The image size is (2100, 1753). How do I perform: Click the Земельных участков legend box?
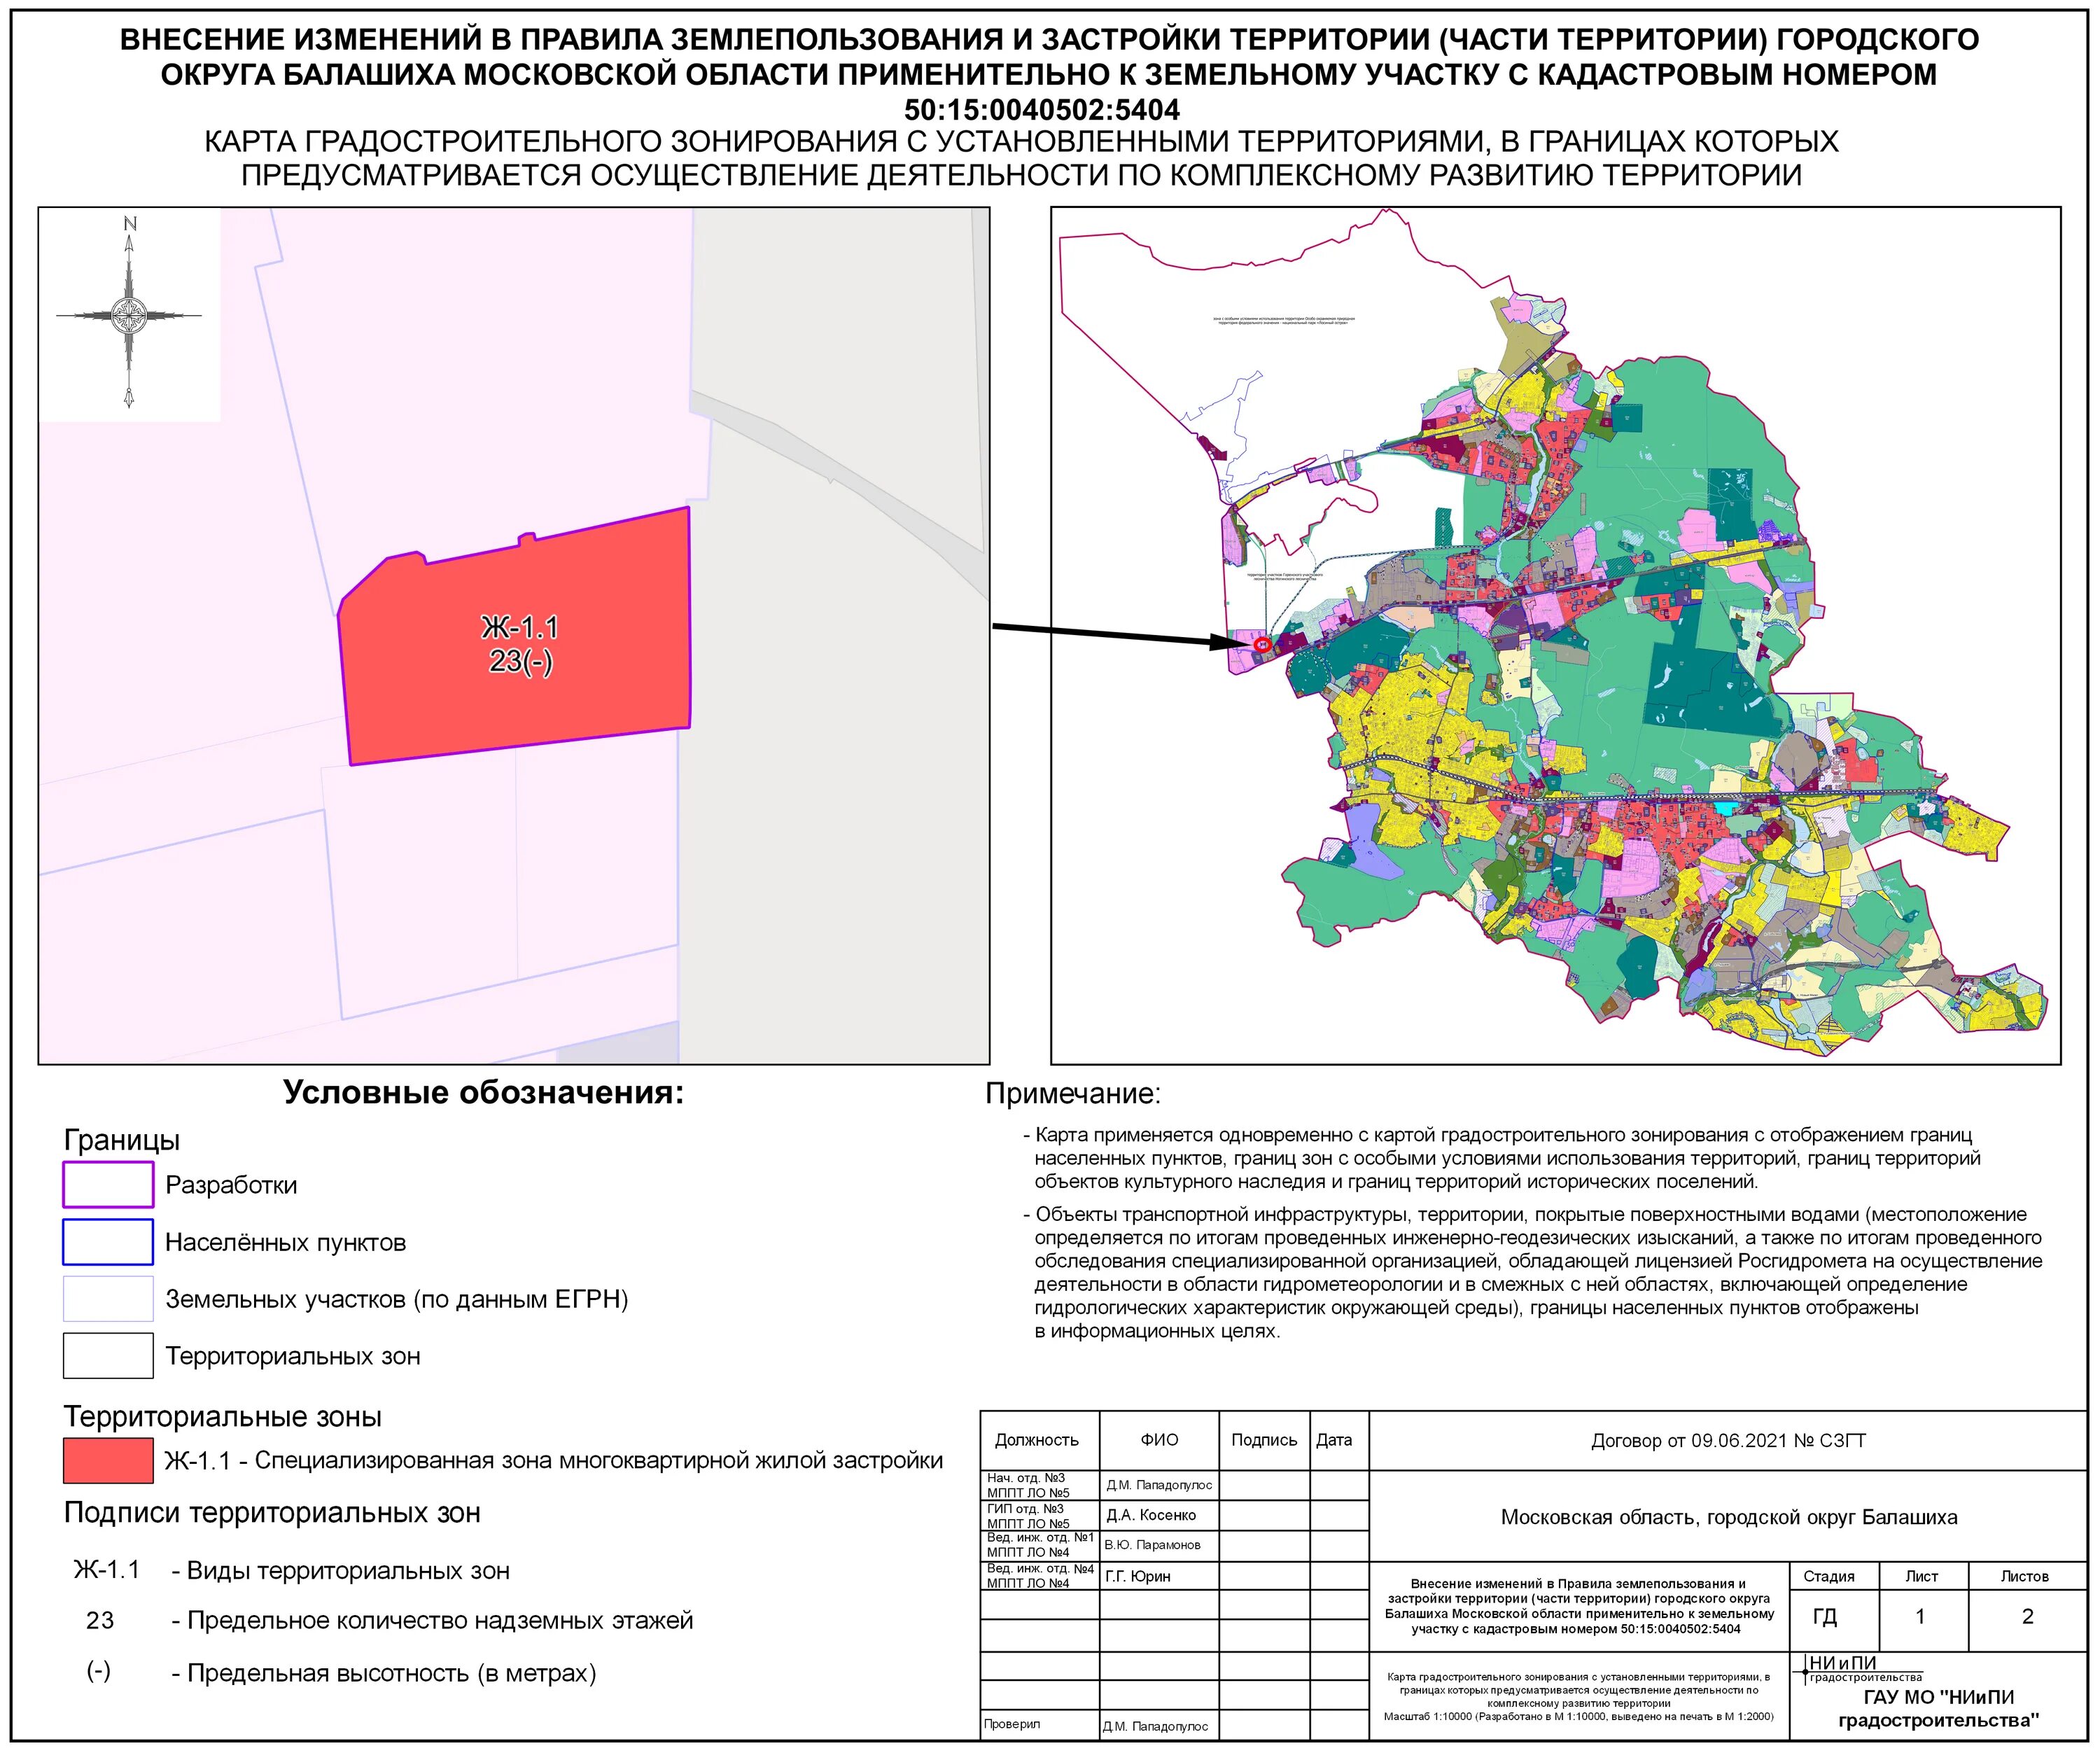point(108,1299)
